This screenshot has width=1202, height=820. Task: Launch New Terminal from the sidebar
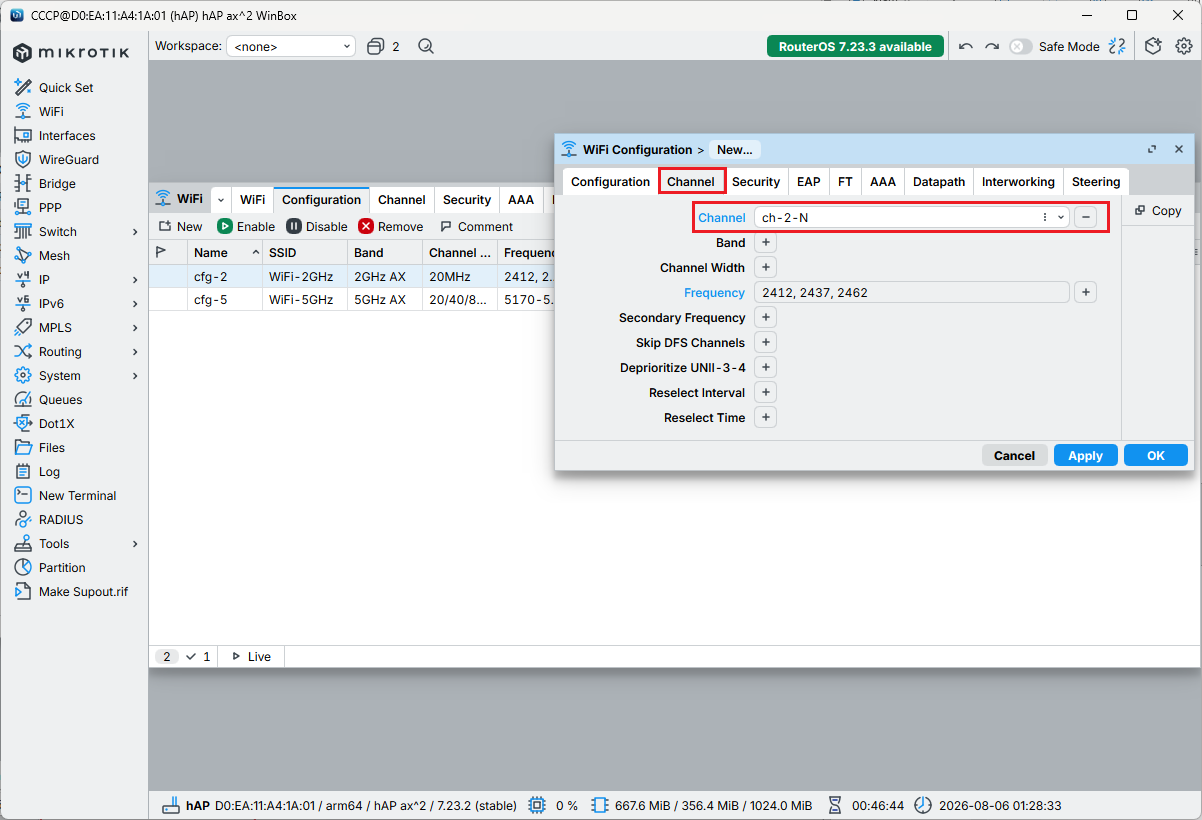pos(77,495)
